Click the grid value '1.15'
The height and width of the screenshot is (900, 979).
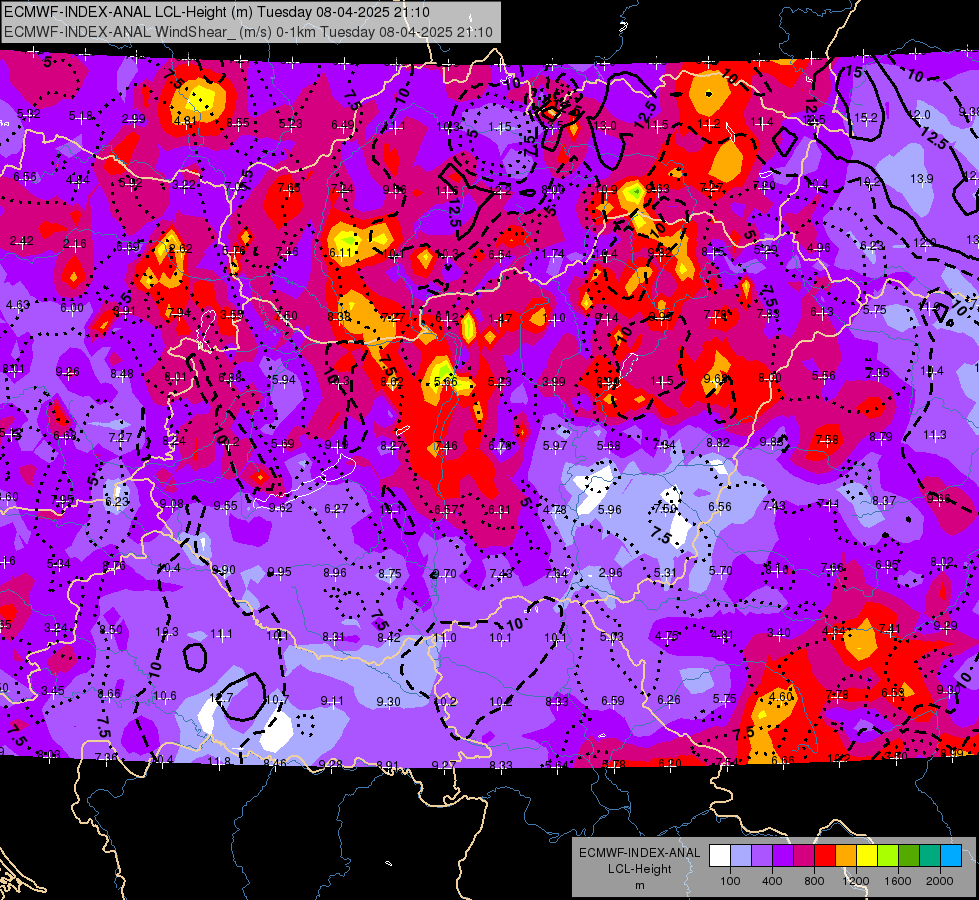point(499,127)
